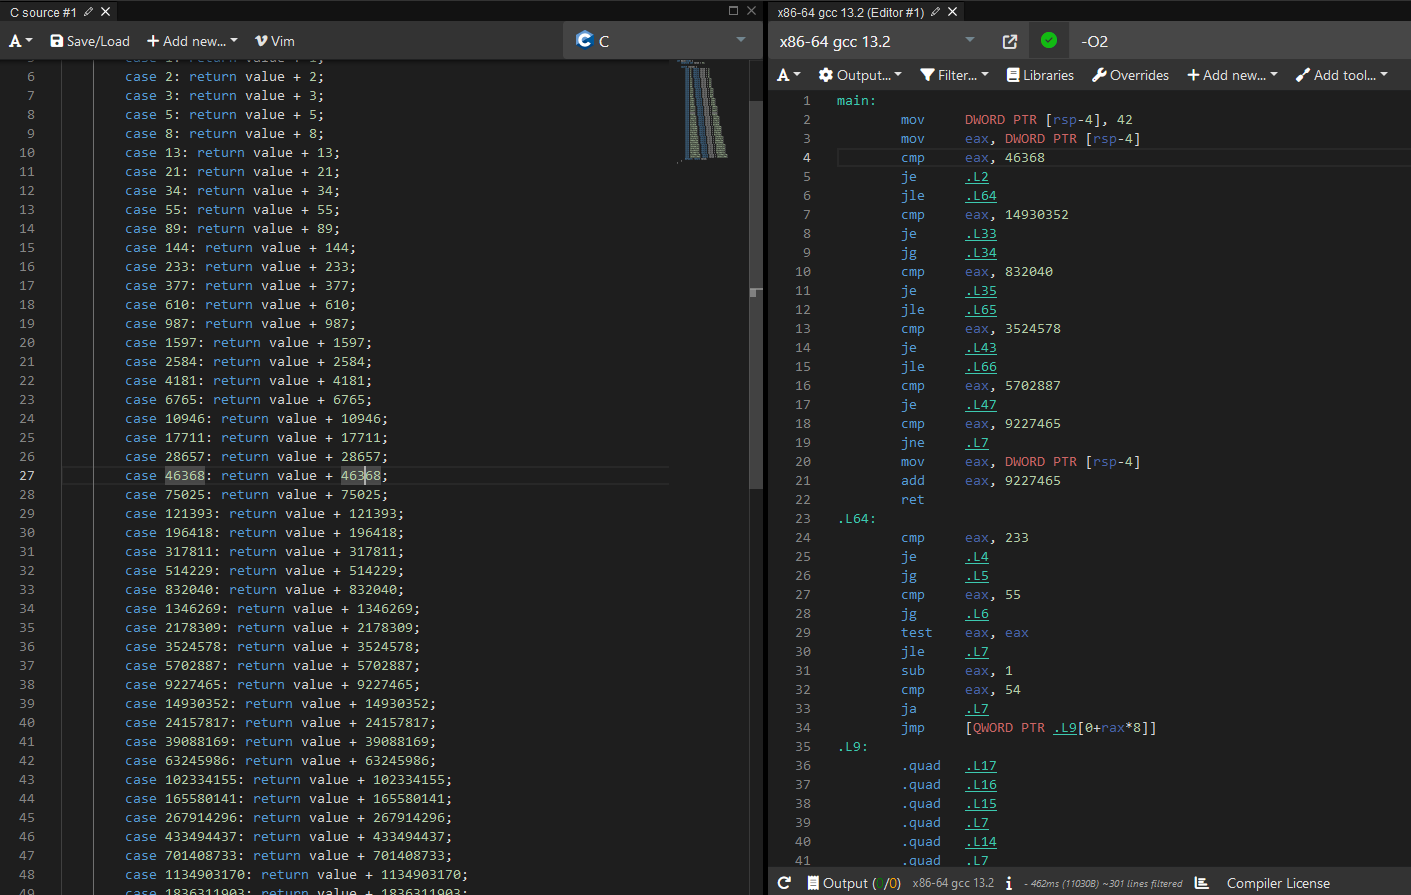Open compiler Overrides
Viewport: 1411px width, 895px height.
click(x=1130, y=75)
